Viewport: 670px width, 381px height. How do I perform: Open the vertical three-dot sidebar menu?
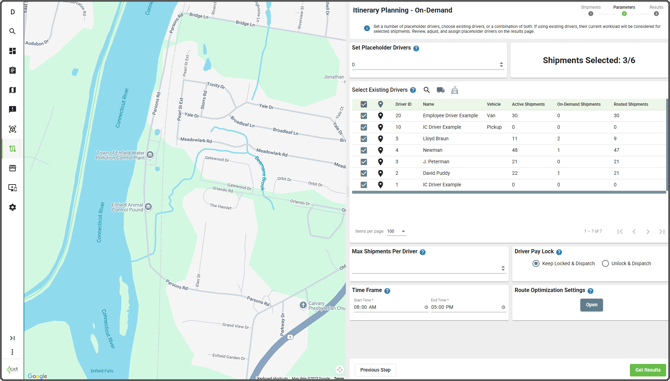12,352
